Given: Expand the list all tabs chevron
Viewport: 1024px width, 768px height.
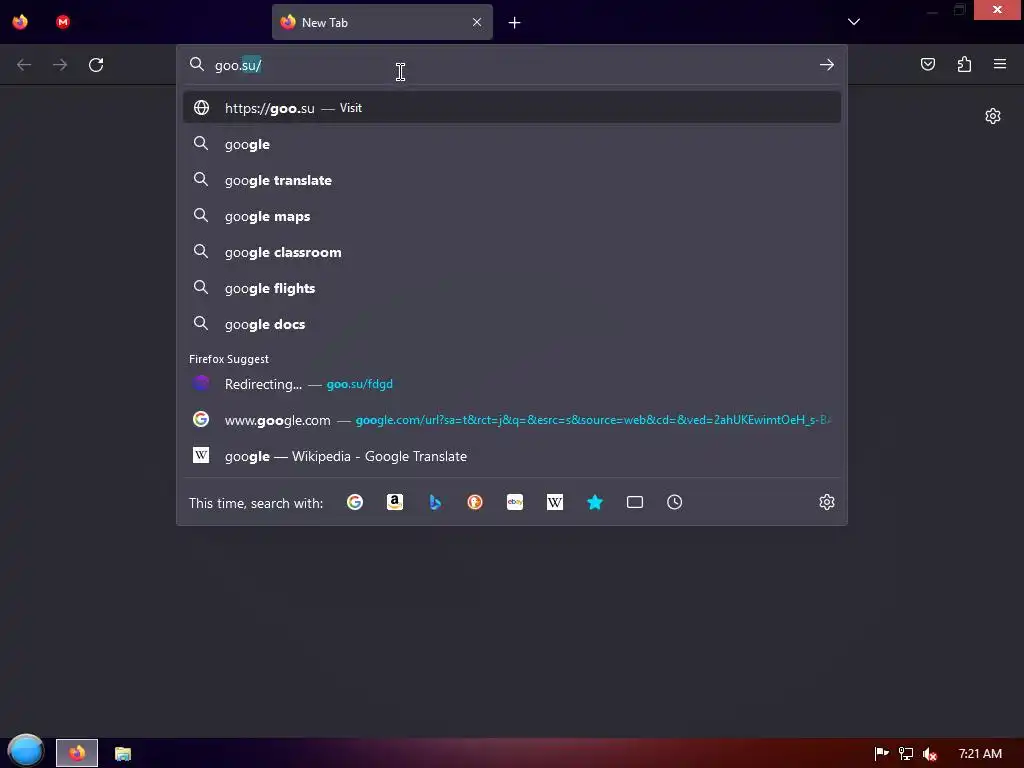Looking at the screenshot, I should (x=854, y=22).
